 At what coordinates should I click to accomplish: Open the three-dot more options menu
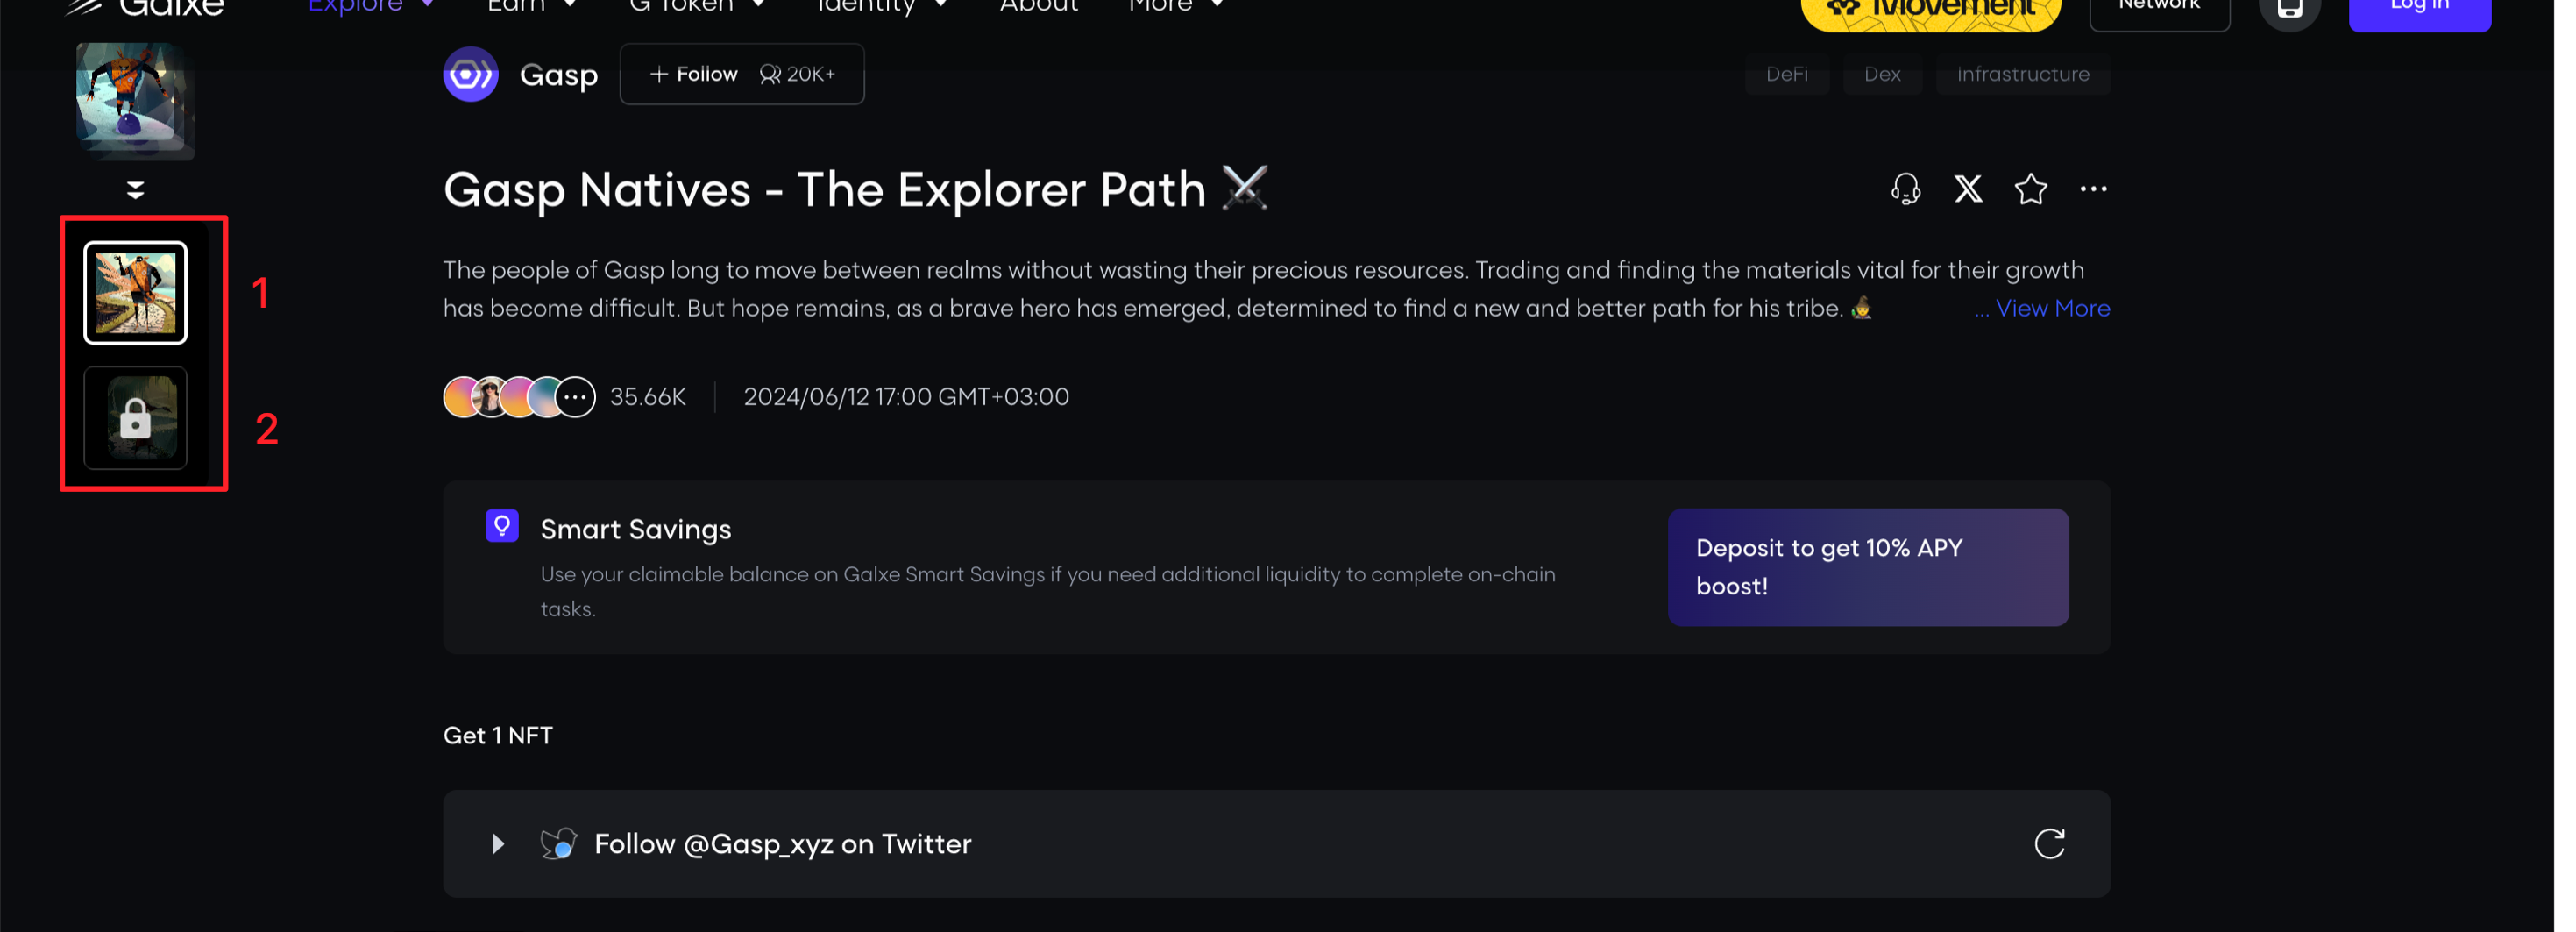point(2094,189)
